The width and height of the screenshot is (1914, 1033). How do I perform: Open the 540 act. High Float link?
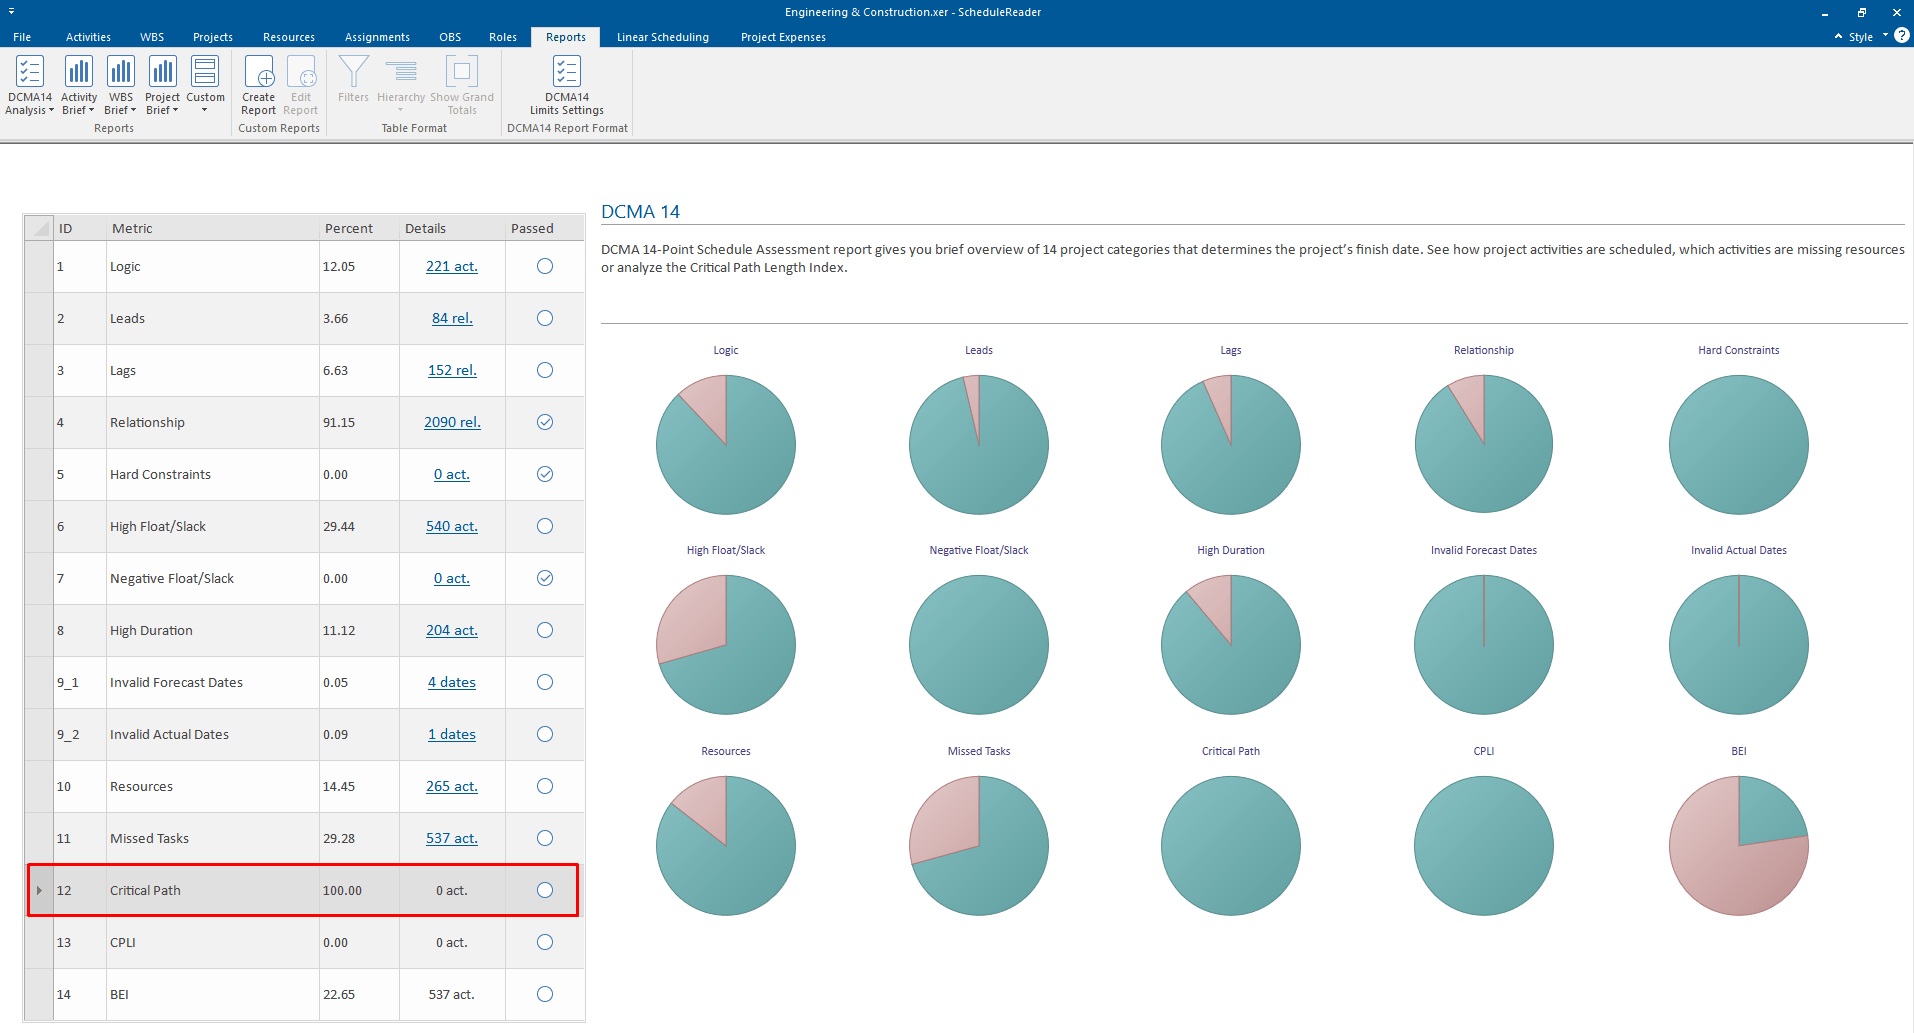452,526
